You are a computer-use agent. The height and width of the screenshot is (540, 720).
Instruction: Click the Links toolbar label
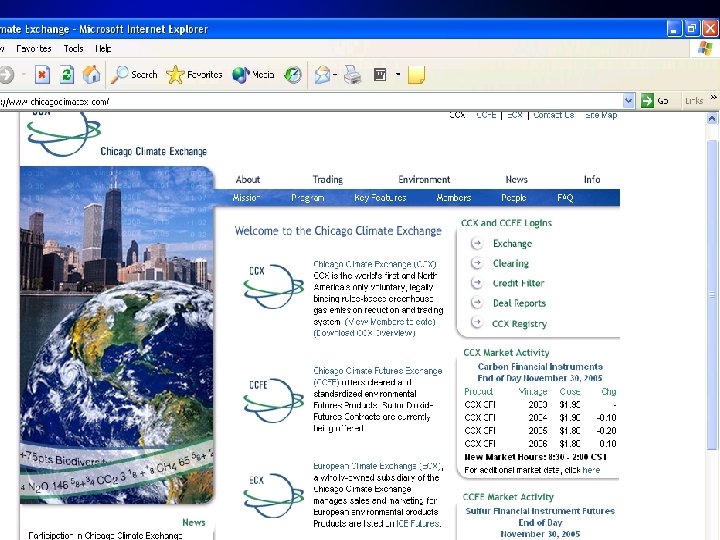click(693, 101)
